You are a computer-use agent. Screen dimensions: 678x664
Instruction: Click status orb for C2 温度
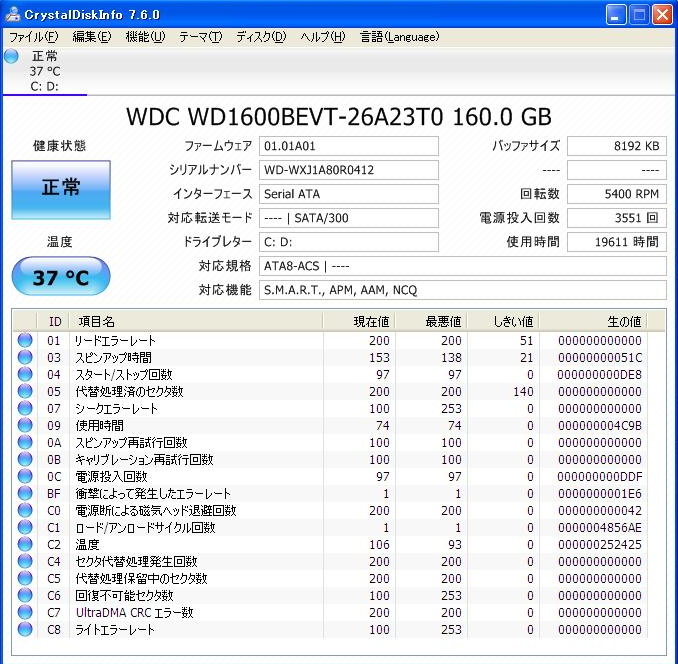[x=25, y=545]
